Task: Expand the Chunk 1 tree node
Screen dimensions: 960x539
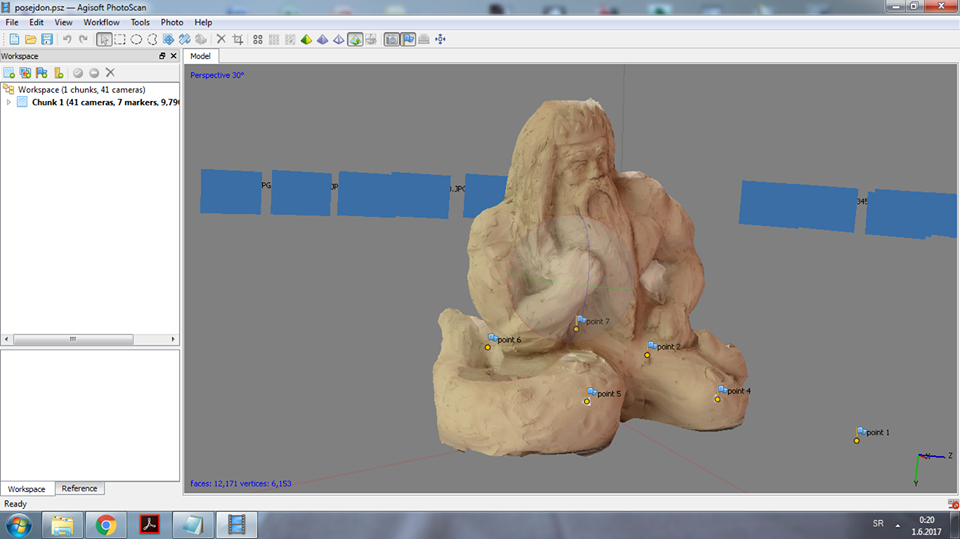Action: pyautogui.click(x=9, y=102)
